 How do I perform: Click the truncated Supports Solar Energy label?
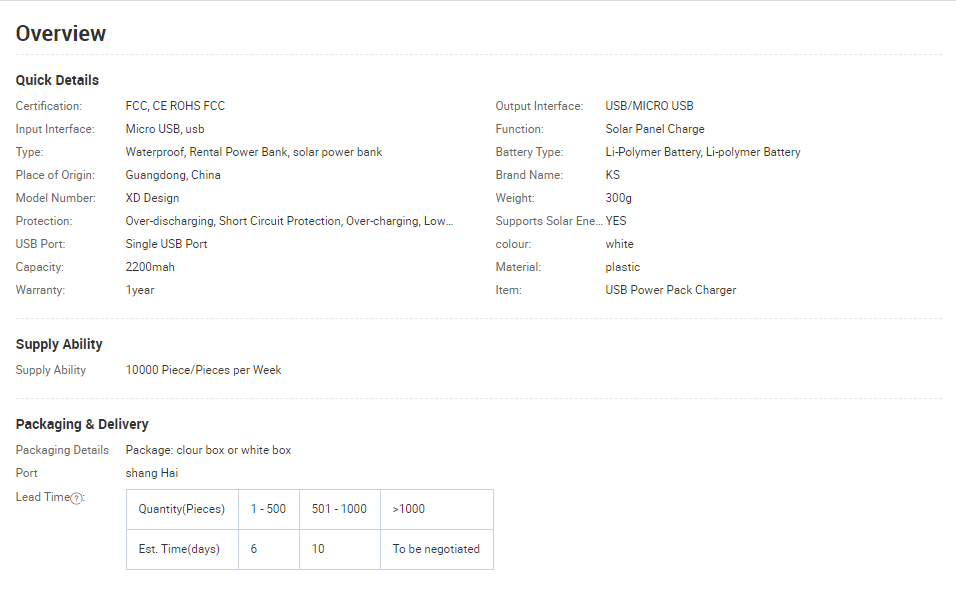(x=549, y=221)
